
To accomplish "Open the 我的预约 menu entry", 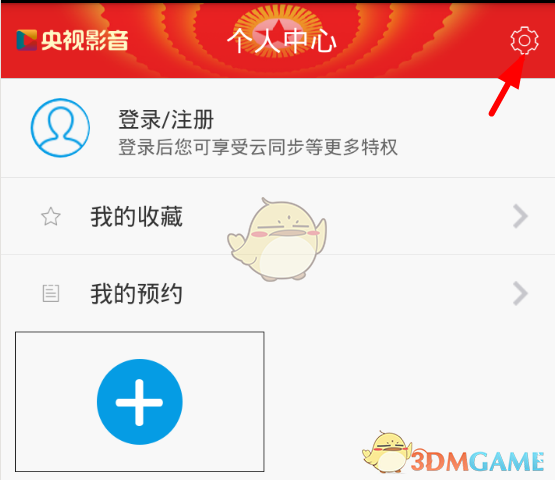I will [x=278, y=293].
